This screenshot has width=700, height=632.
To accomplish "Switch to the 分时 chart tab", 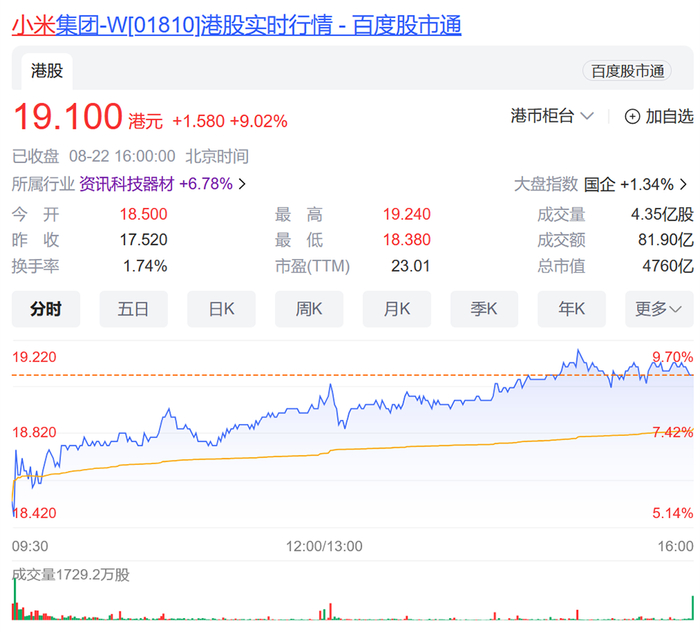I will click(x=46, y=309).
